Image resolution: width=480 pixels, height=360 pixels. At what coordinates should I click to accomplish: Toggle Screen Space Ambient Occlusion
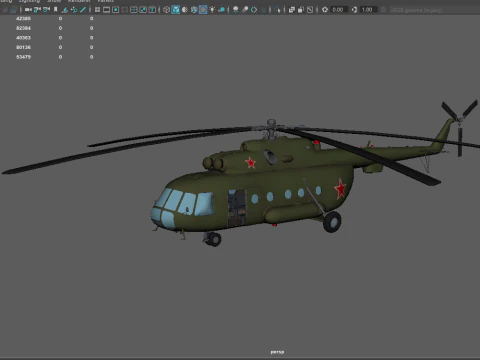[236, 10]
